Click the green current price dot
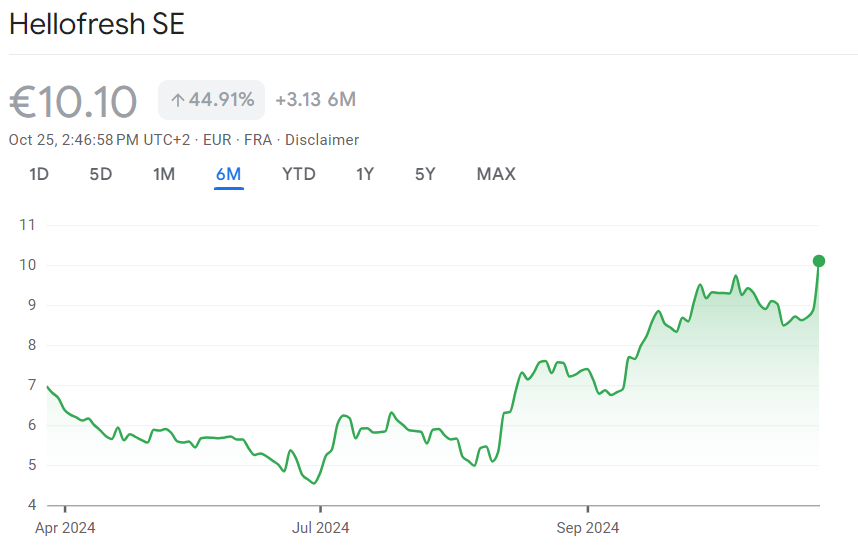 tap(819, 261)
